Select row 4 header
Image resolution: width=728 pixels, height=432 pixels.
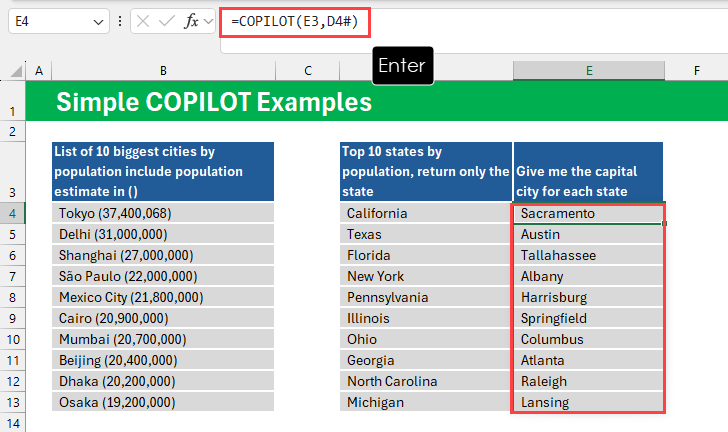(13, 213)
